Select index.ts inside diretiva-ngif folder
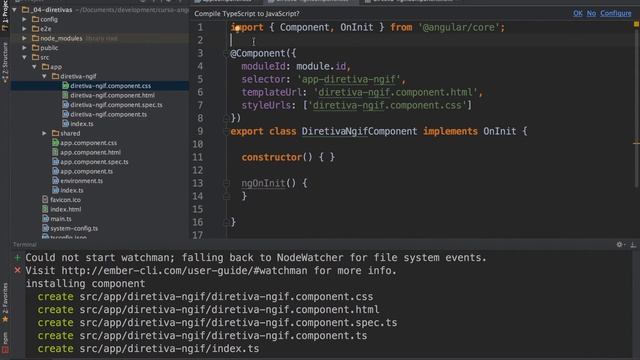The image size is (640, 360). (x=82, y=124)
